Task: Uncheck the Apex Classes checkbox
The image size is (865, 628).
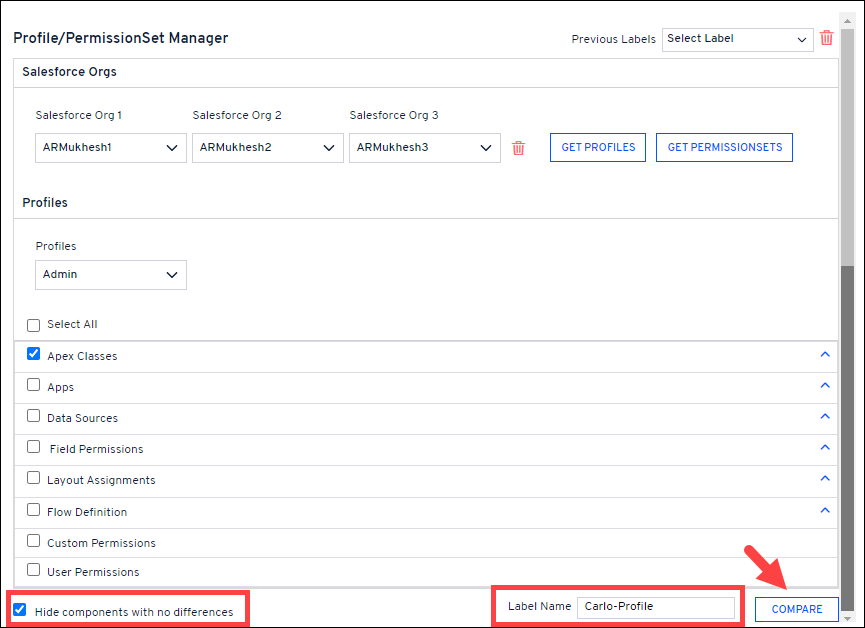Action: (34, 354)
